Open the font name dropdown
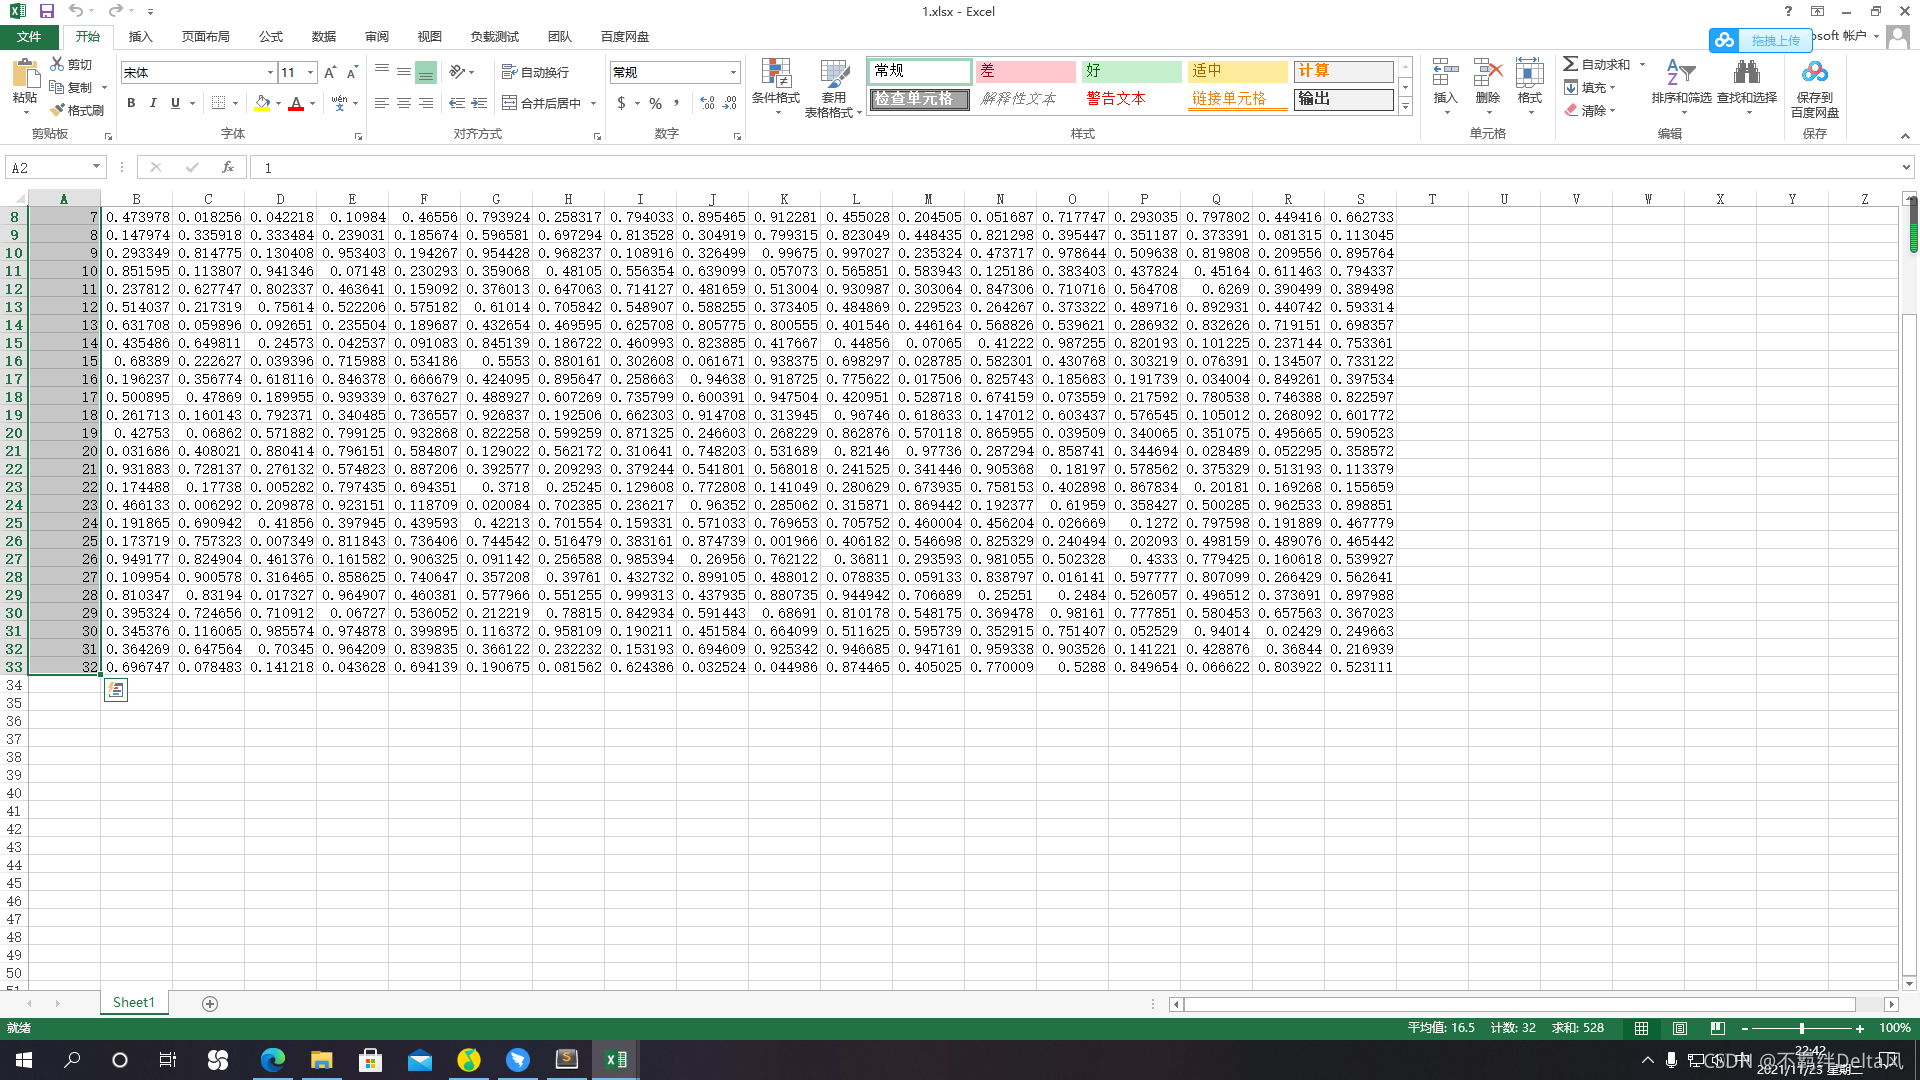 tap(270, 72)
